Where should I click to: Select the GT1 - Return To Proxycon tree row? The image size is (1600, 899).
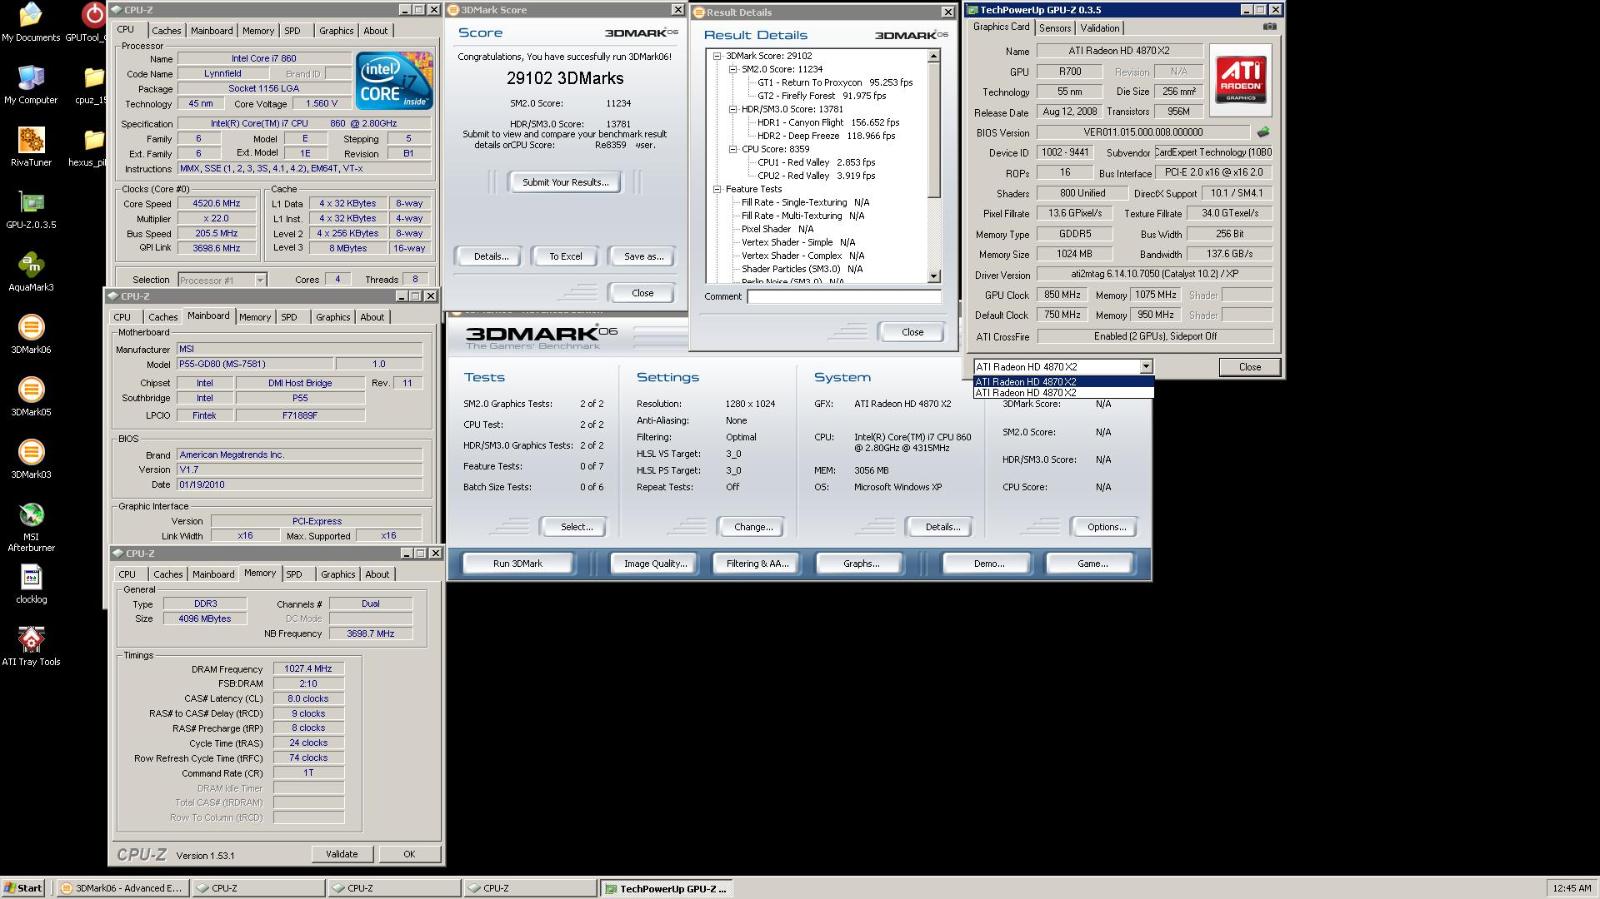point(835,83)
